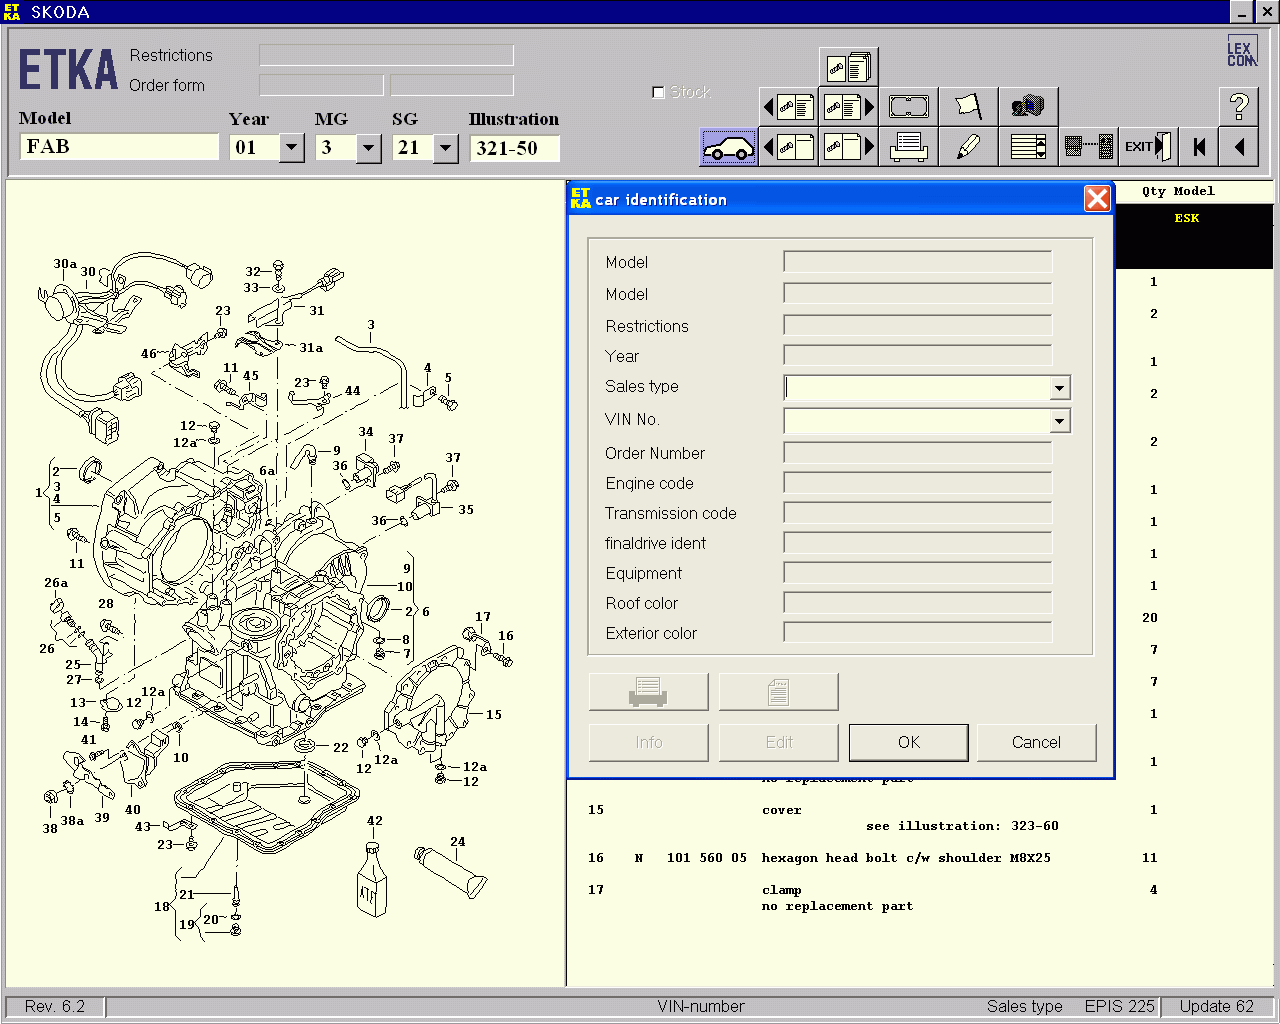The height and width of the screenshot is (1024, 1280).
Task: Click the Exterior color field
Action: 918,633
